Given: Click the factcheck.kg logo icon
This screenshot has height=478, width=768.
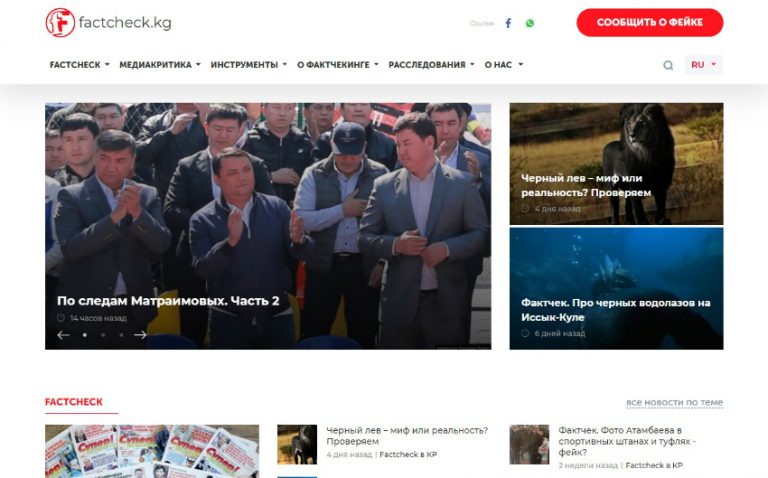Looking at the screenshot, I should pyautogui.click(x=60, y=22).
